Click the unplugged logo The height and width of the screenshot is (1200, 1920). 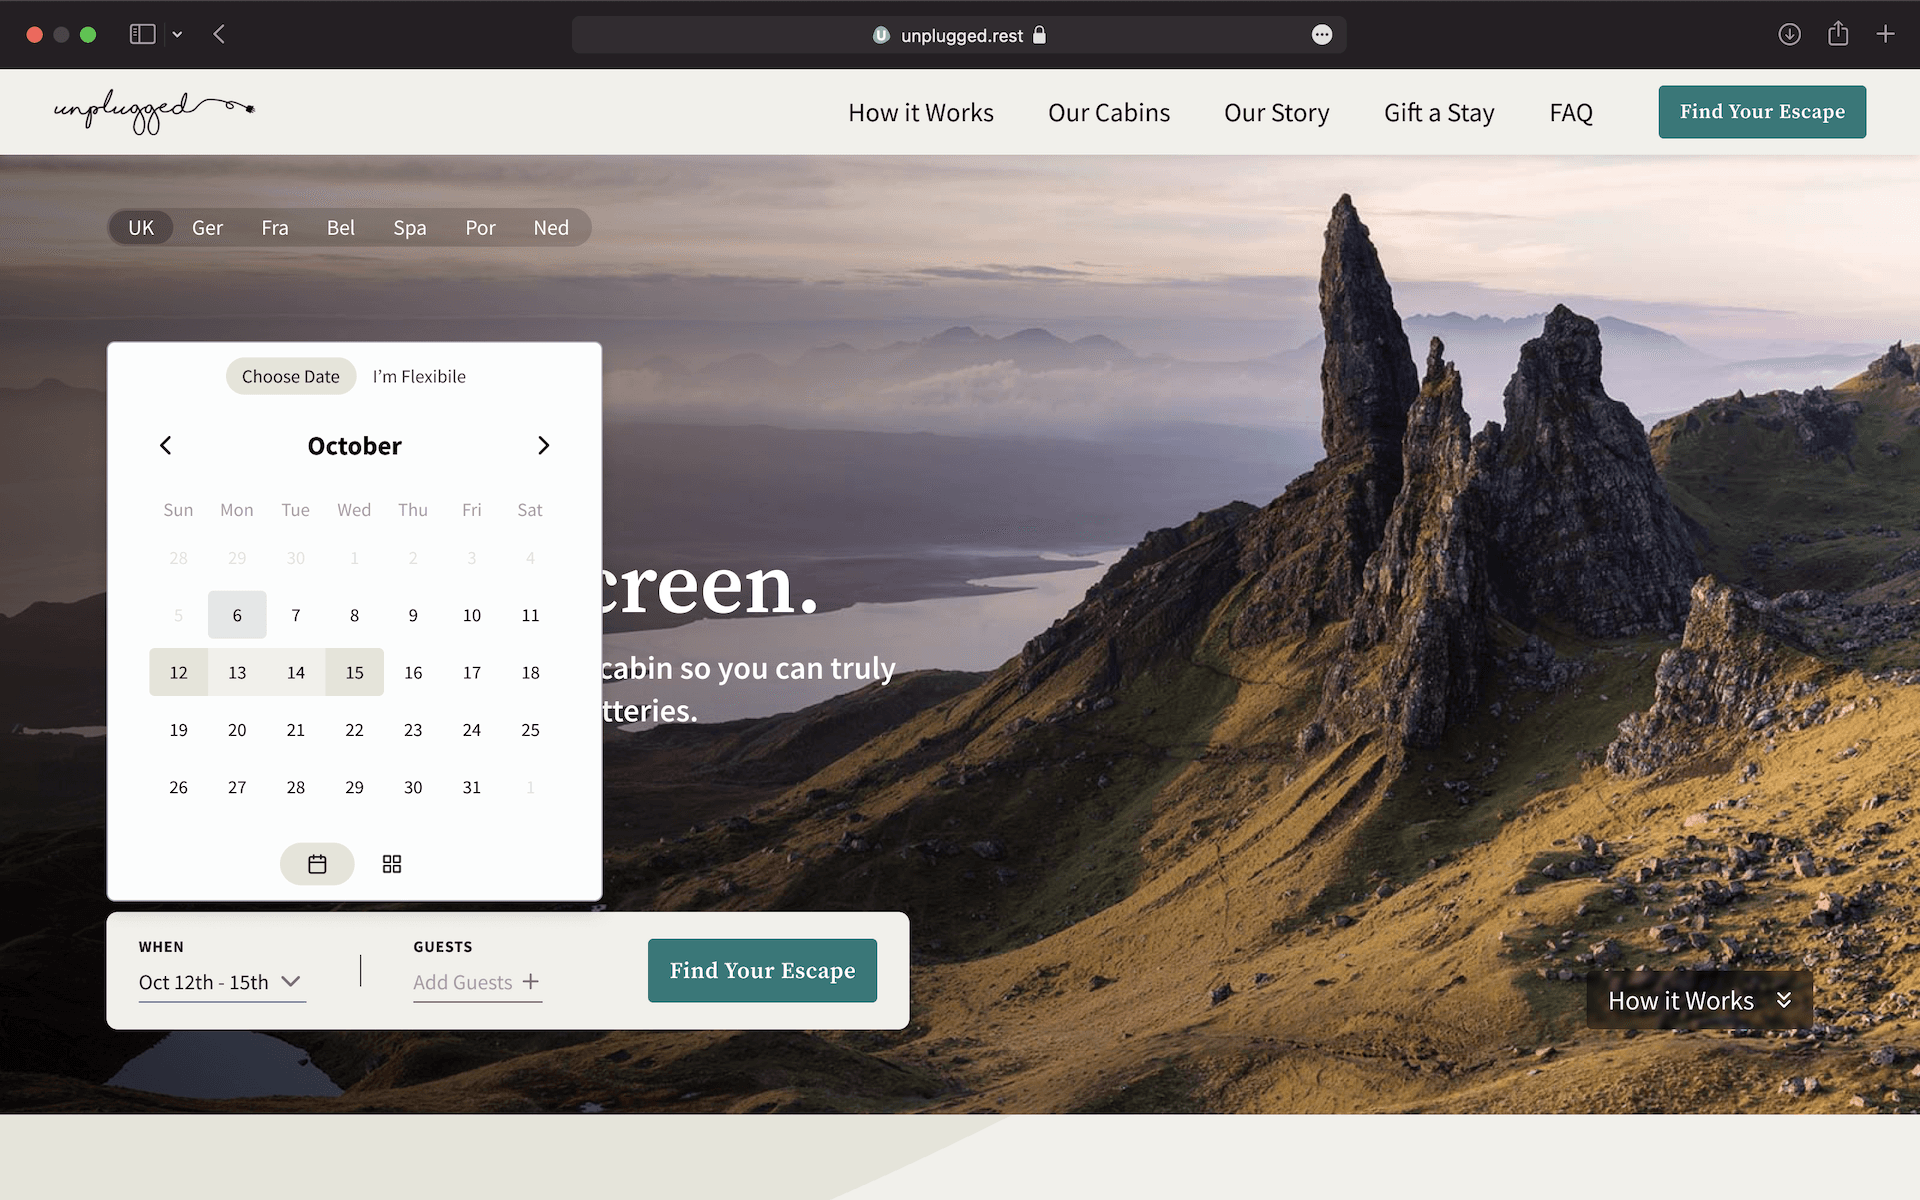click(x=154, y=111)
